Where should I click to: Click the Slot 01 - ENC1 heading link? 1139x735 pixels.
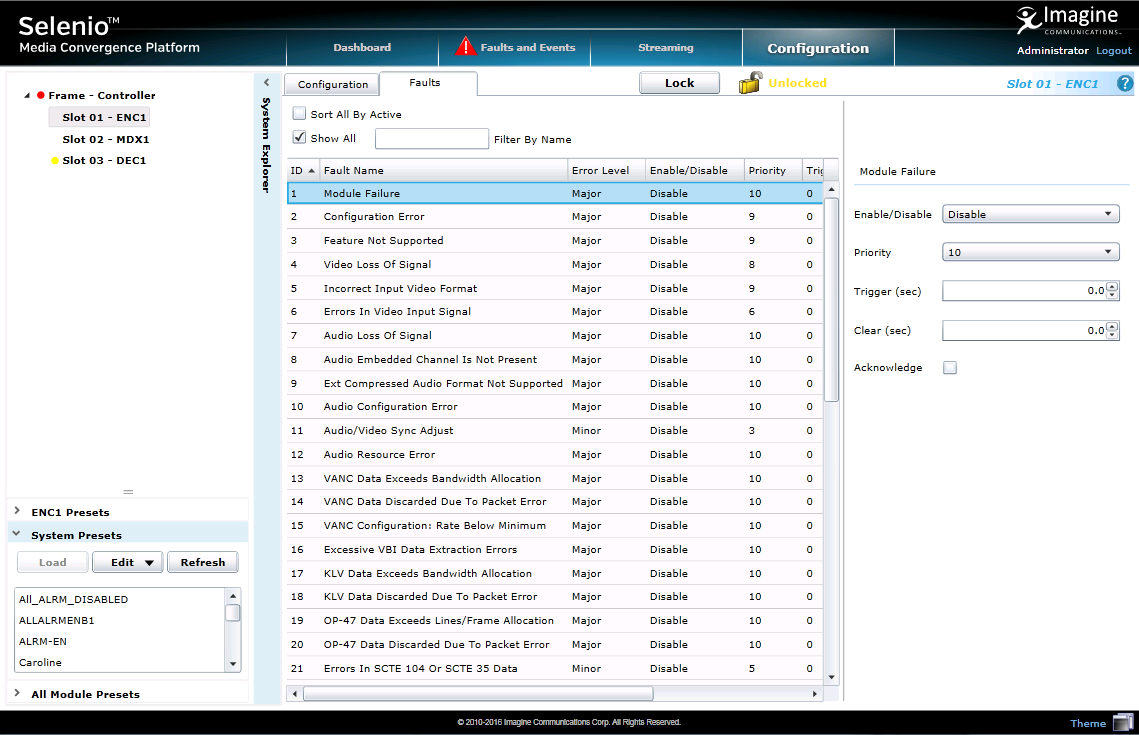pyautogui.click(x=1052, y=84)
